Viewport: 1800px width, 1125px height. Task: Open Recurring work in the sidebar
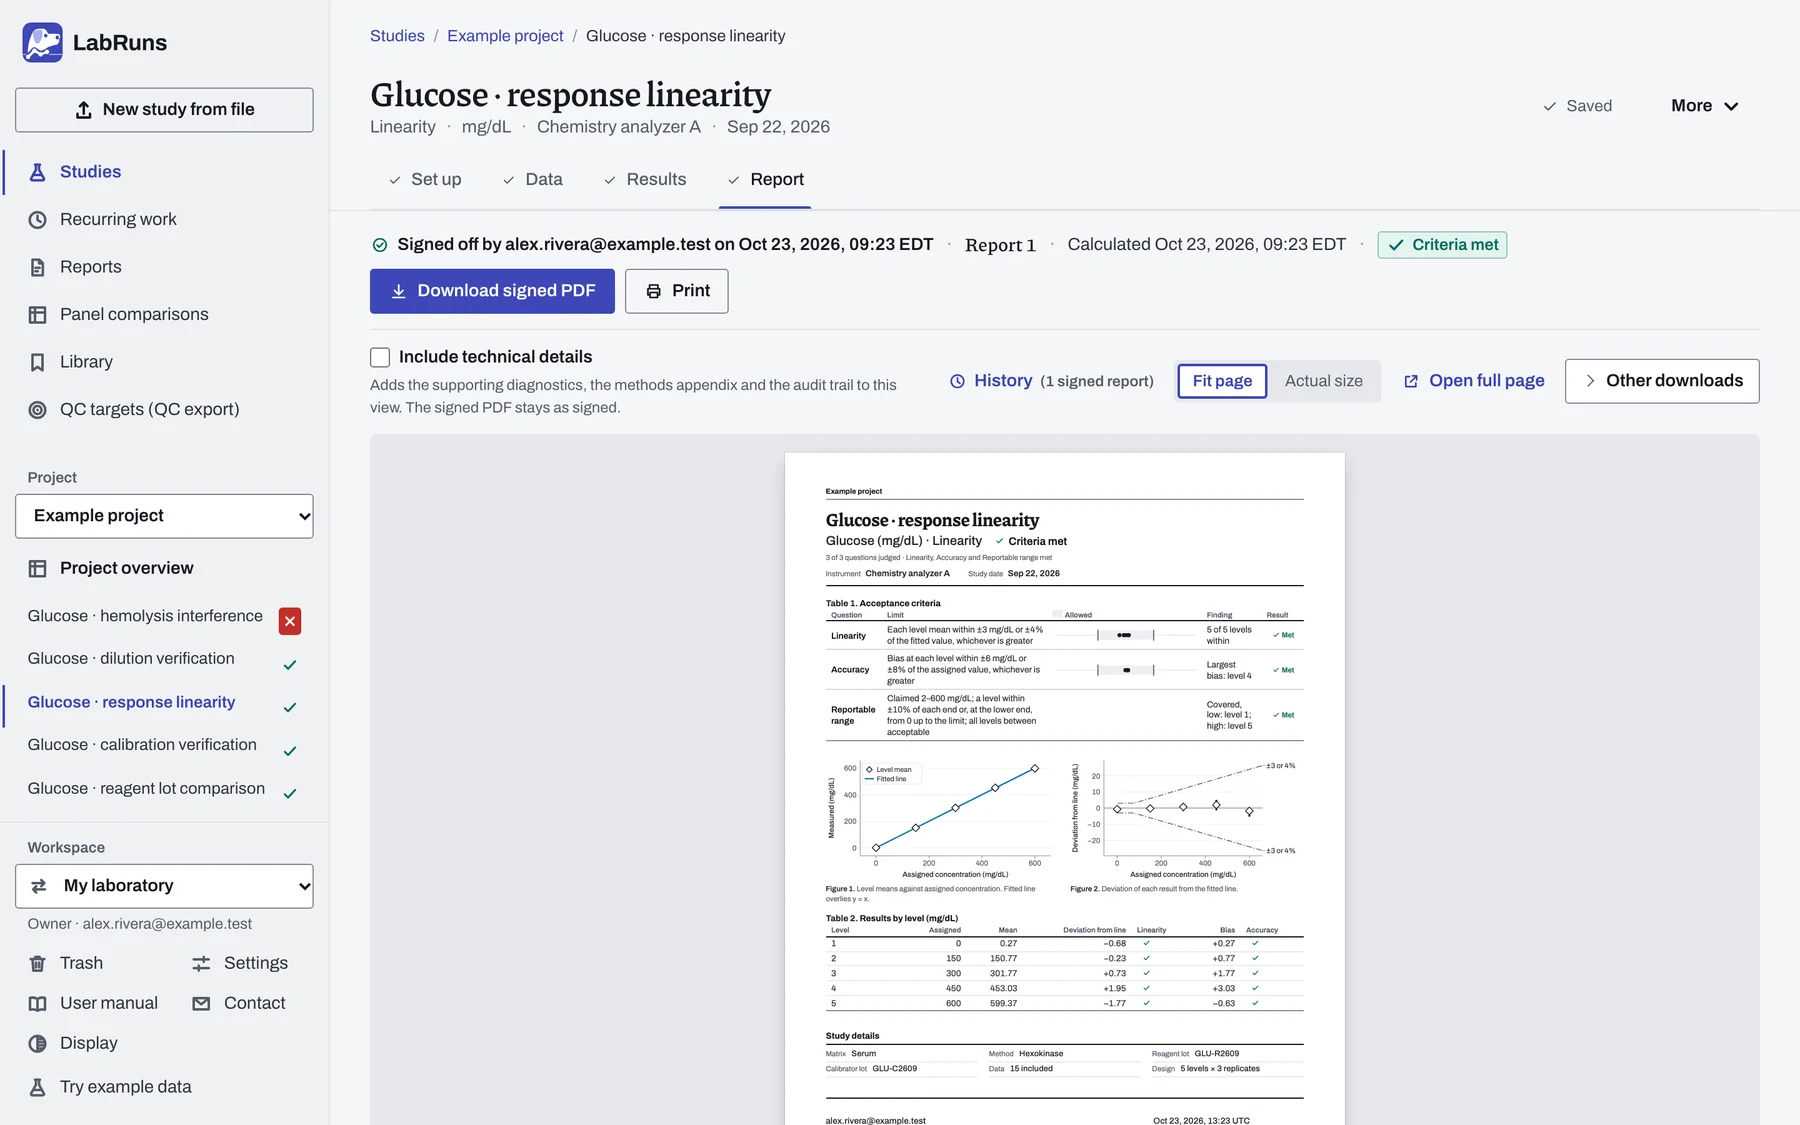pyautogui.click(x=164, y=220)
